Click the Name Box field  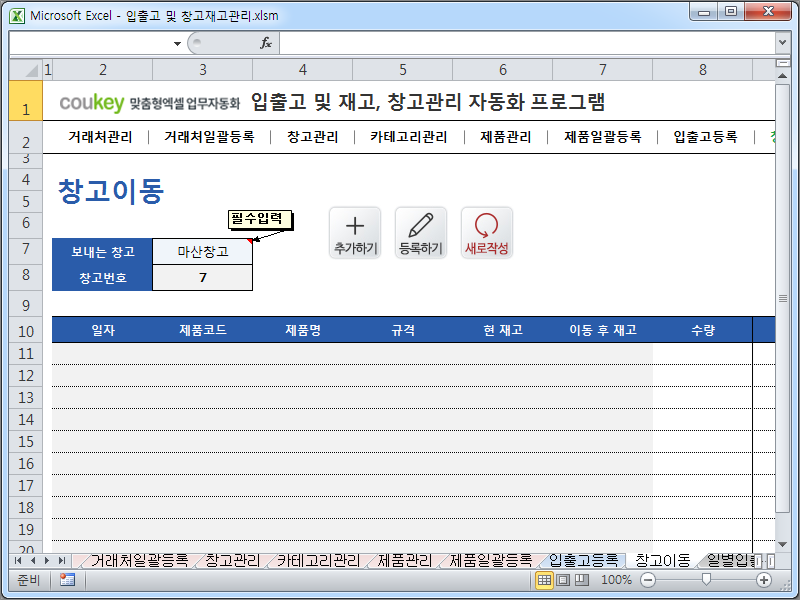pos(91,43)
